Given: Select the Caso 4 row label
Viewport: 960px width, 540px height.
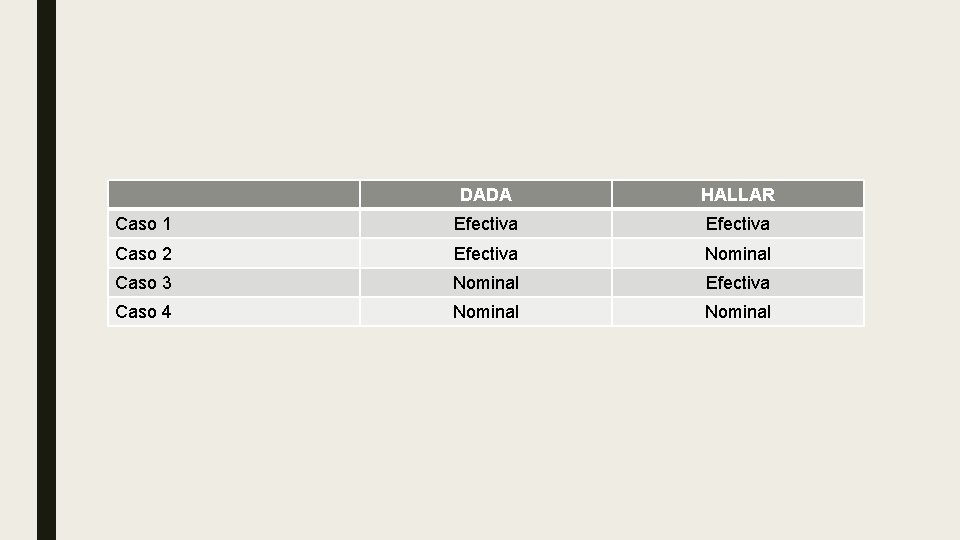Looking at the screenshot, I should click(234, 312).
